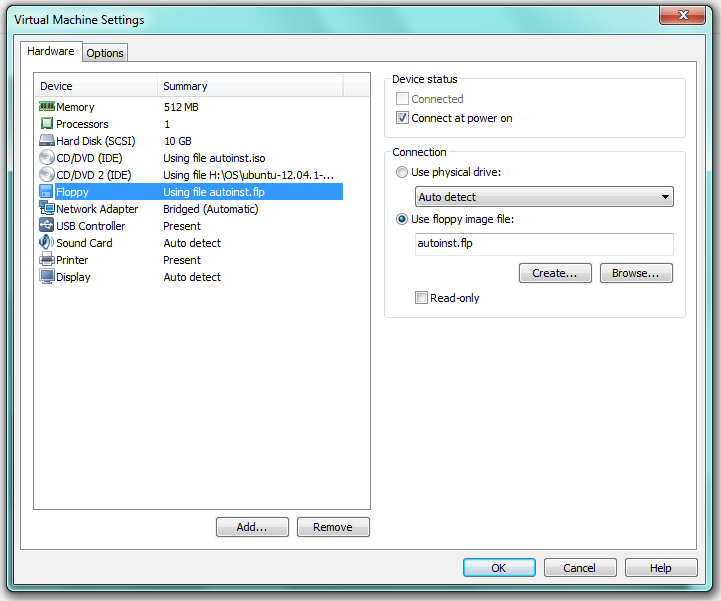The image size is (721, 601).
Task: Select the Hard Disk (SCSI) label
Action: (x=96, y=141)
